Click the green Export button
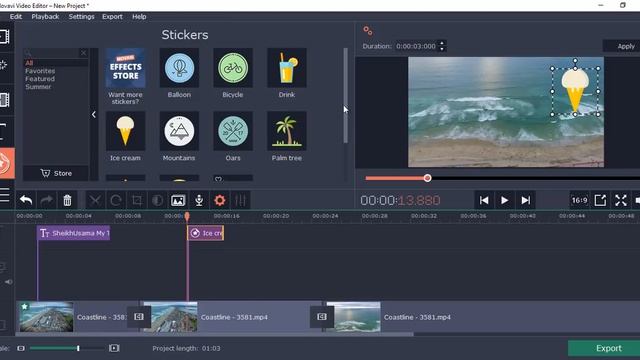Image resolution: width=640 pixels, height=360 pixels. click(604, 348)
